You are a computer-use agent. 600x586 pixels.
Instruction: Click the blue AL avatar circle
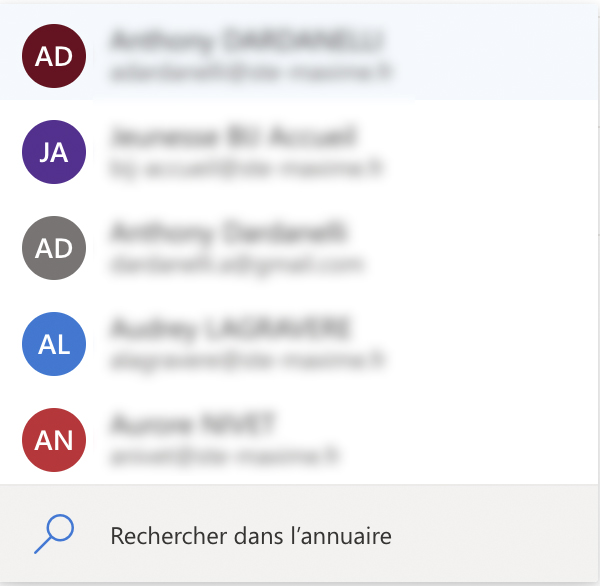coord(54,344)
